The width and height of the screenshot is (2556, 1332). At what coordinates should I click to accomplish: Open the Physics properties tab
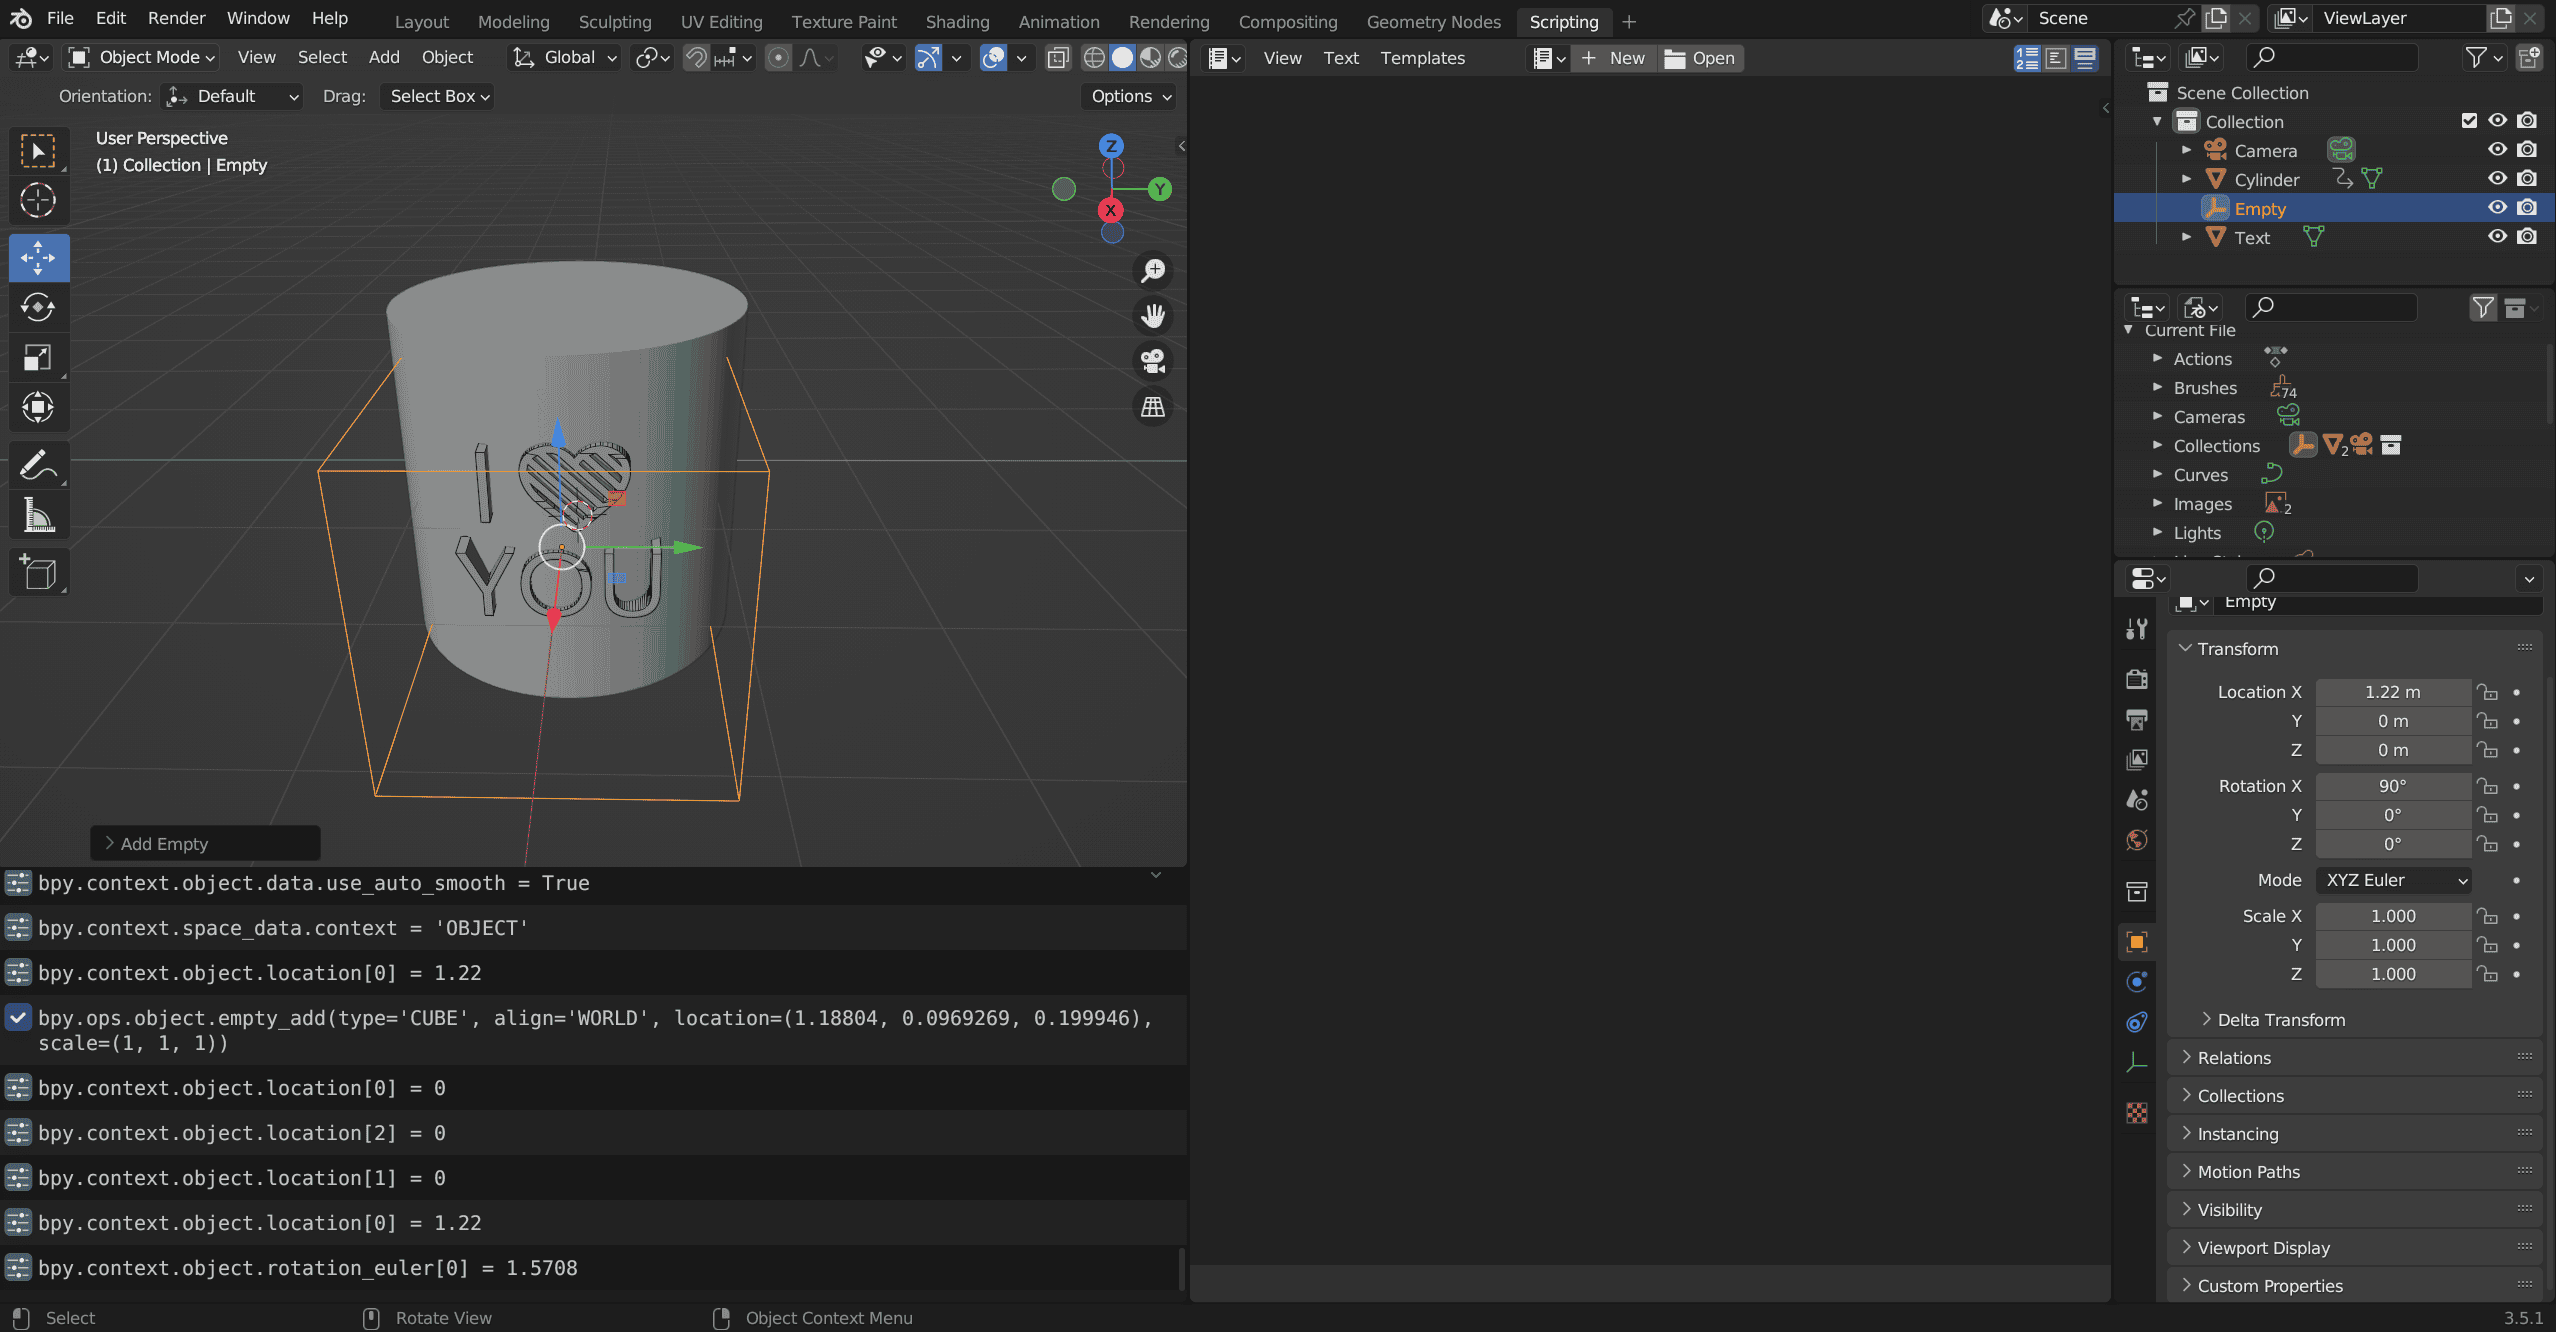coord(2137,981)
